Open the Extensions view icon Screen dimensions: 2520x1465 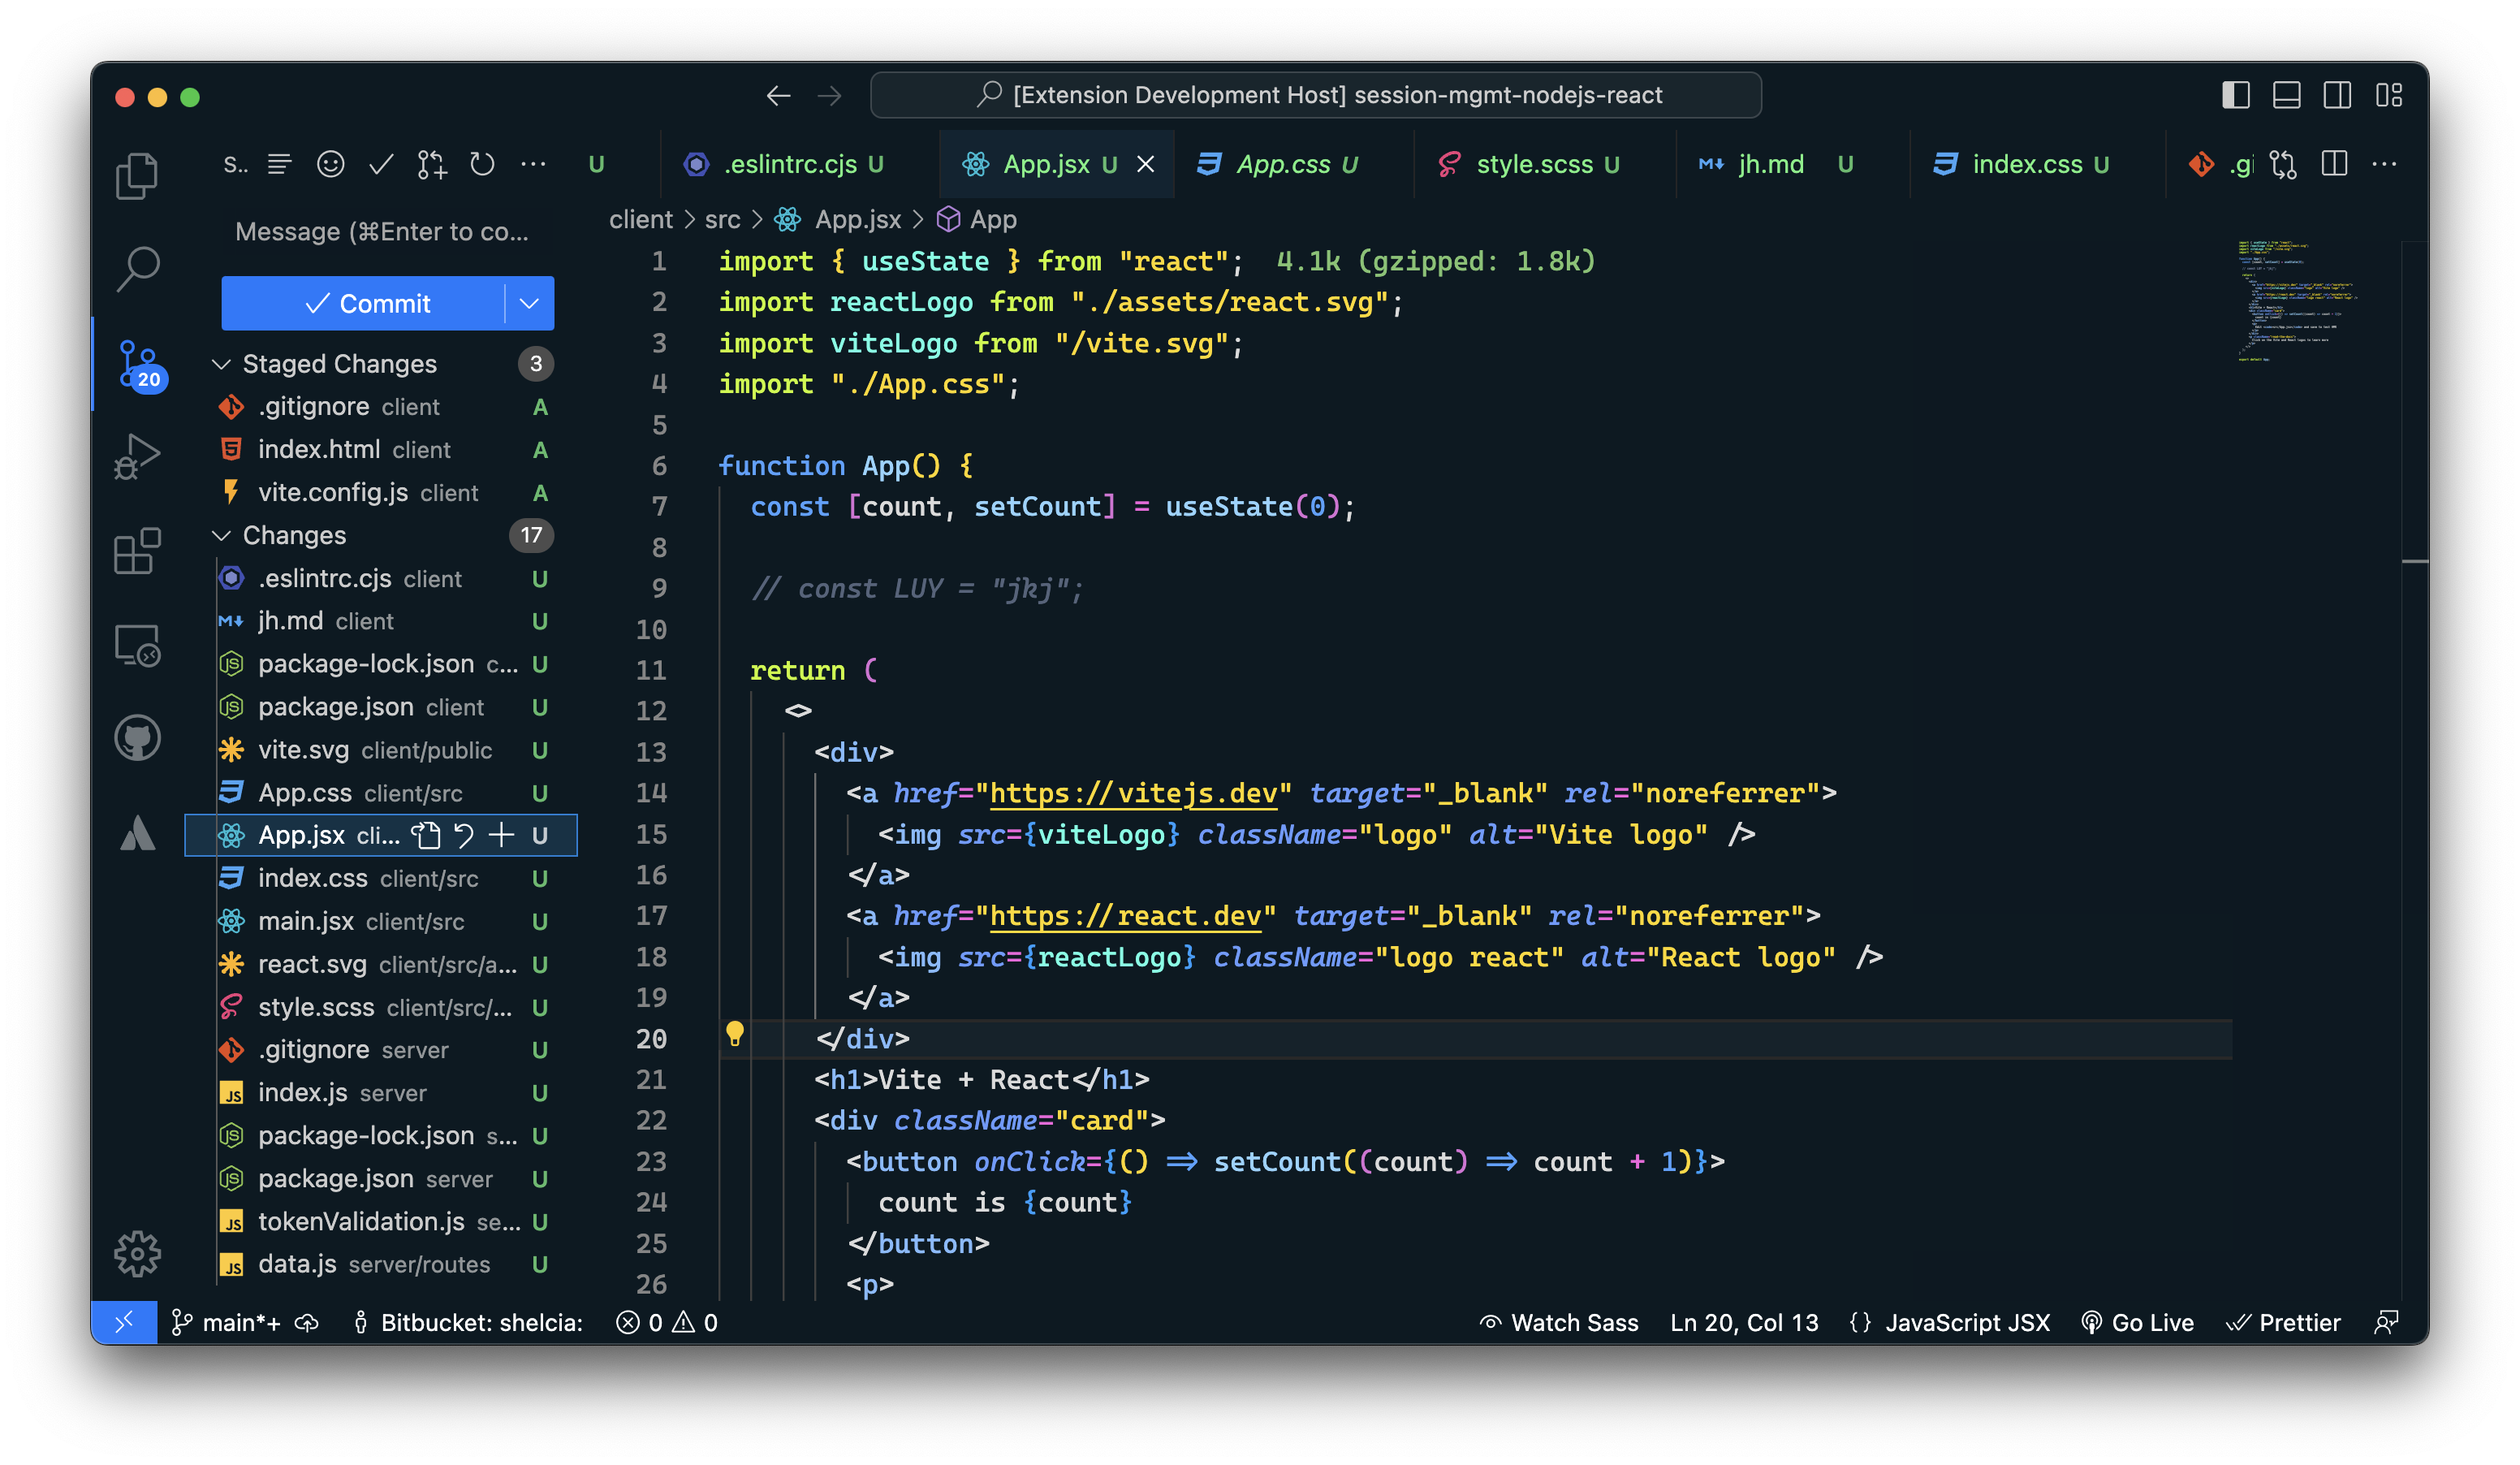tap(137, 551)
